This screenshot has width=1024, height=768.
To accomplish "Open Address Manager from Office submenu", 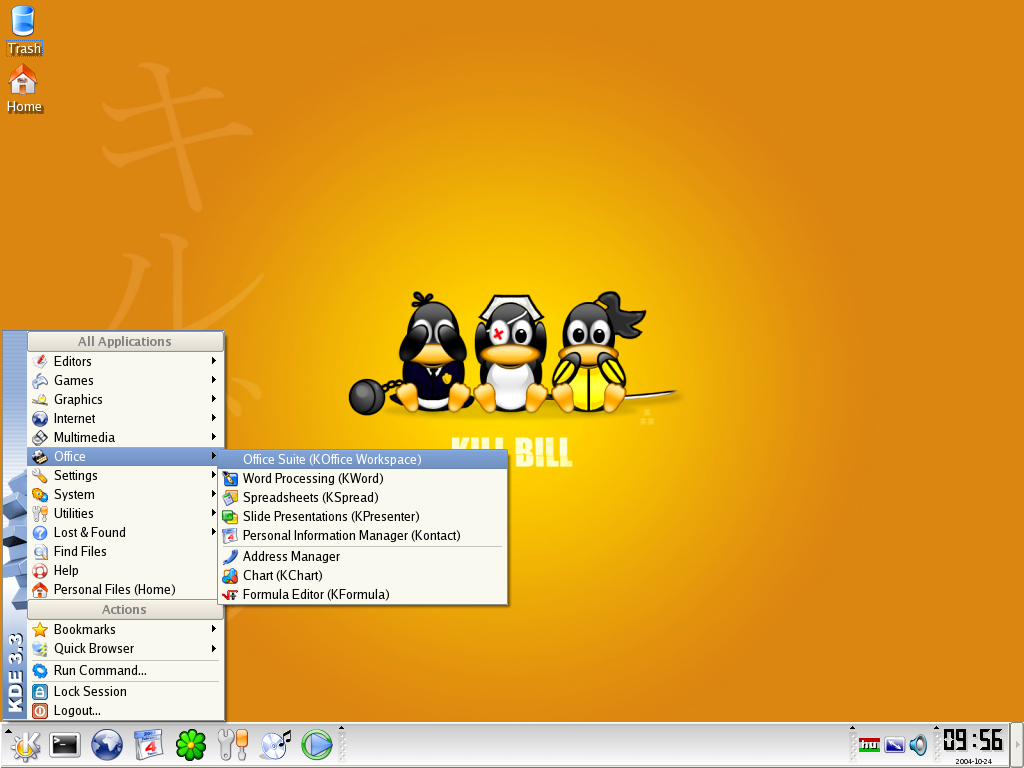I will click(362, 556).
